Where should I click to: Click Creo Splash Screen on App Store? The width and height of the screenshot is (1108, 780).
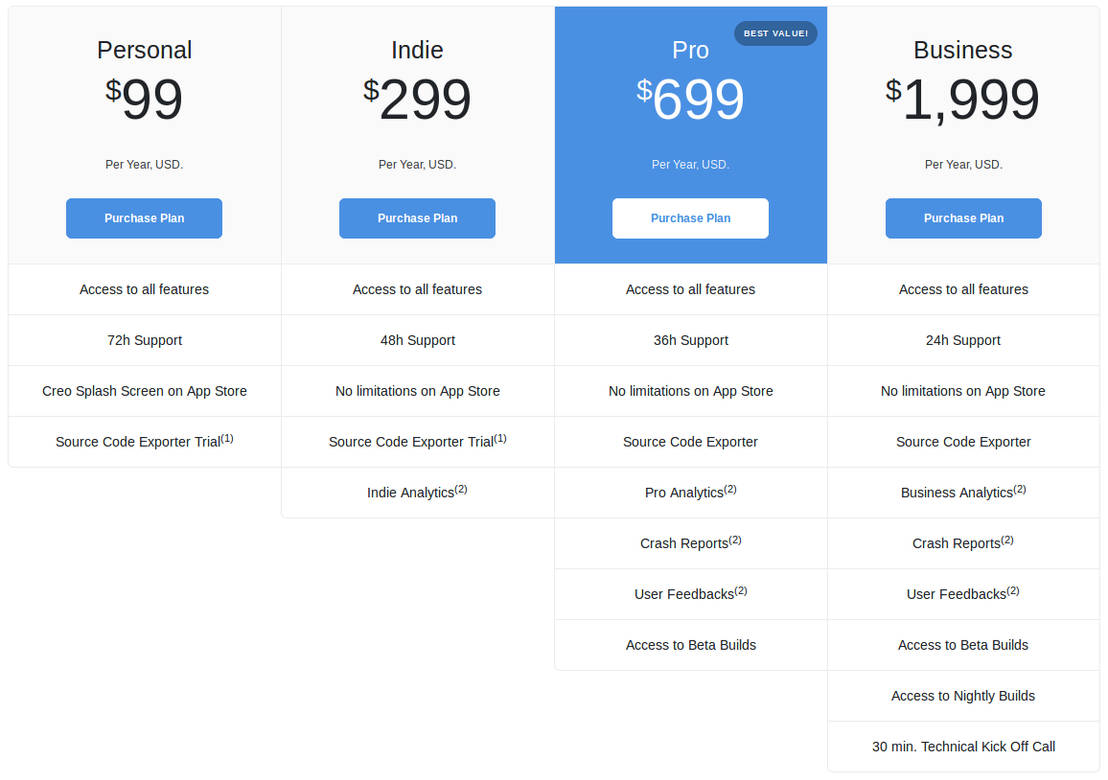point(144,391)
